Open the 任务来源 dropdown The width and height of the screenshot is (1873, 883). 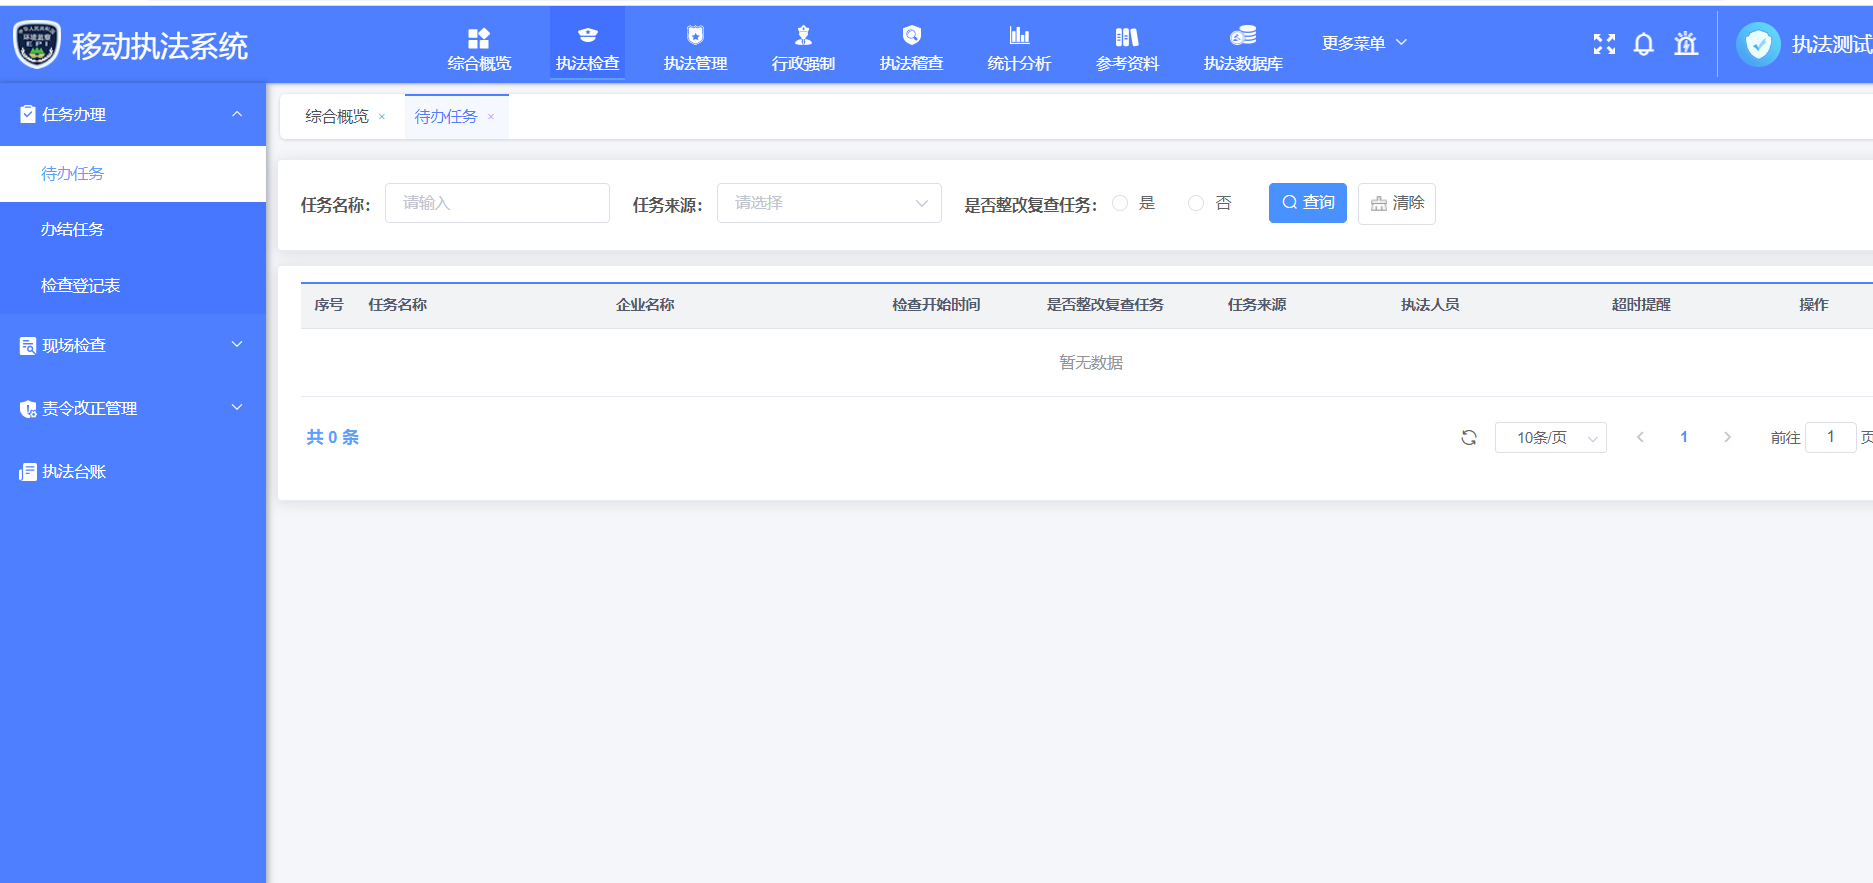tap(829, 203)
